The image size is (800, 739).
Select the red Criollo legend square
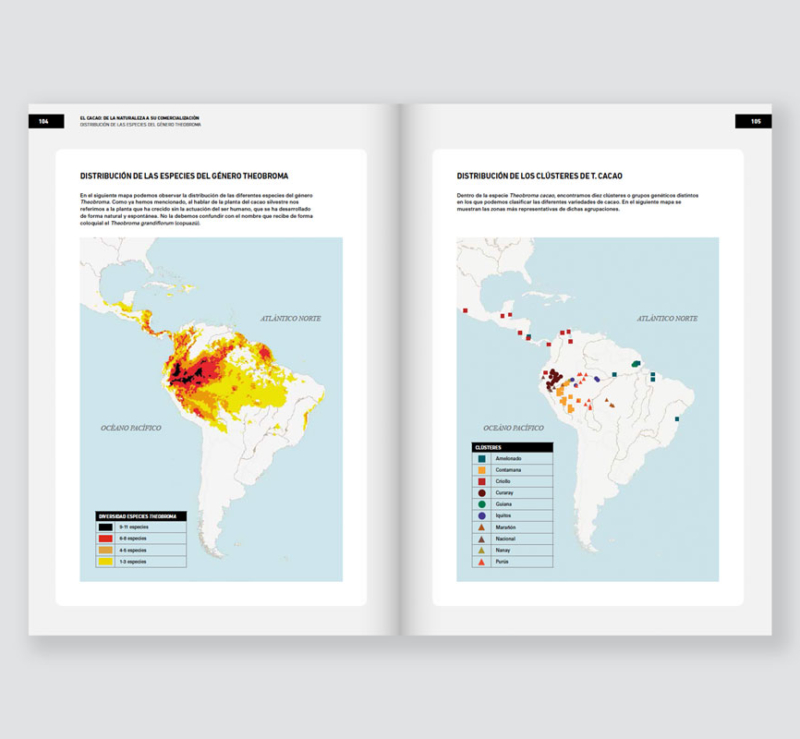coord(482,481)
